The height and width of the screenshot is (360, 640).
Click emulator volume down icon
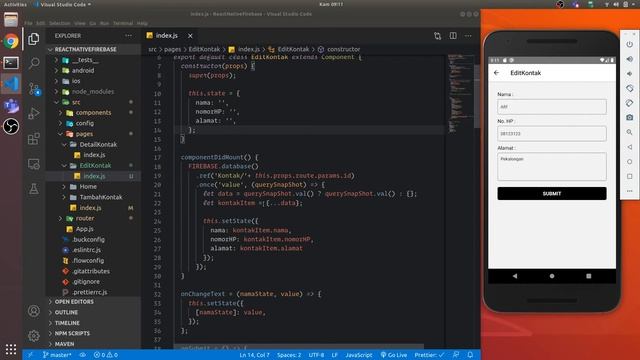(630, 74)
